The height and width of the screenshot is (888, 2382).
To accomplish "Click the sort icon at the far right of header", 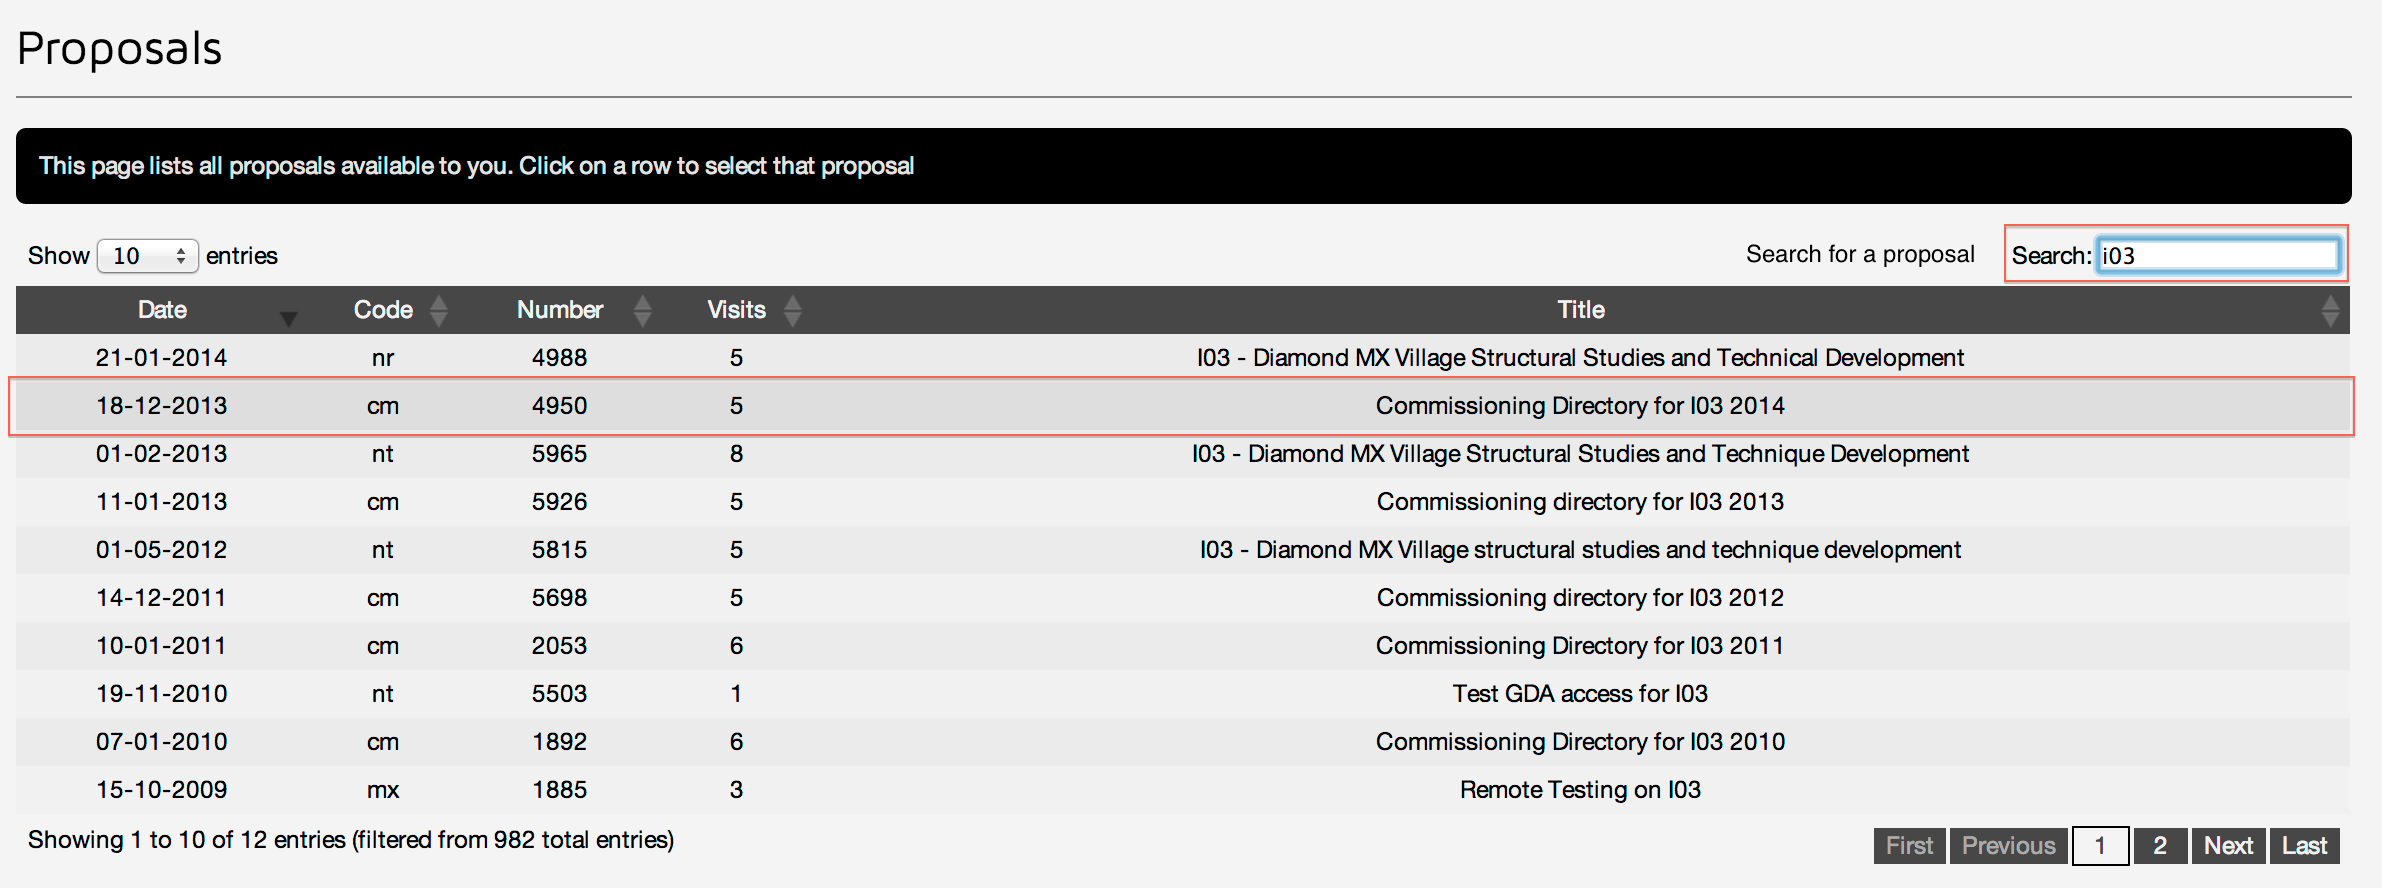I will (x=2333, y=310).
